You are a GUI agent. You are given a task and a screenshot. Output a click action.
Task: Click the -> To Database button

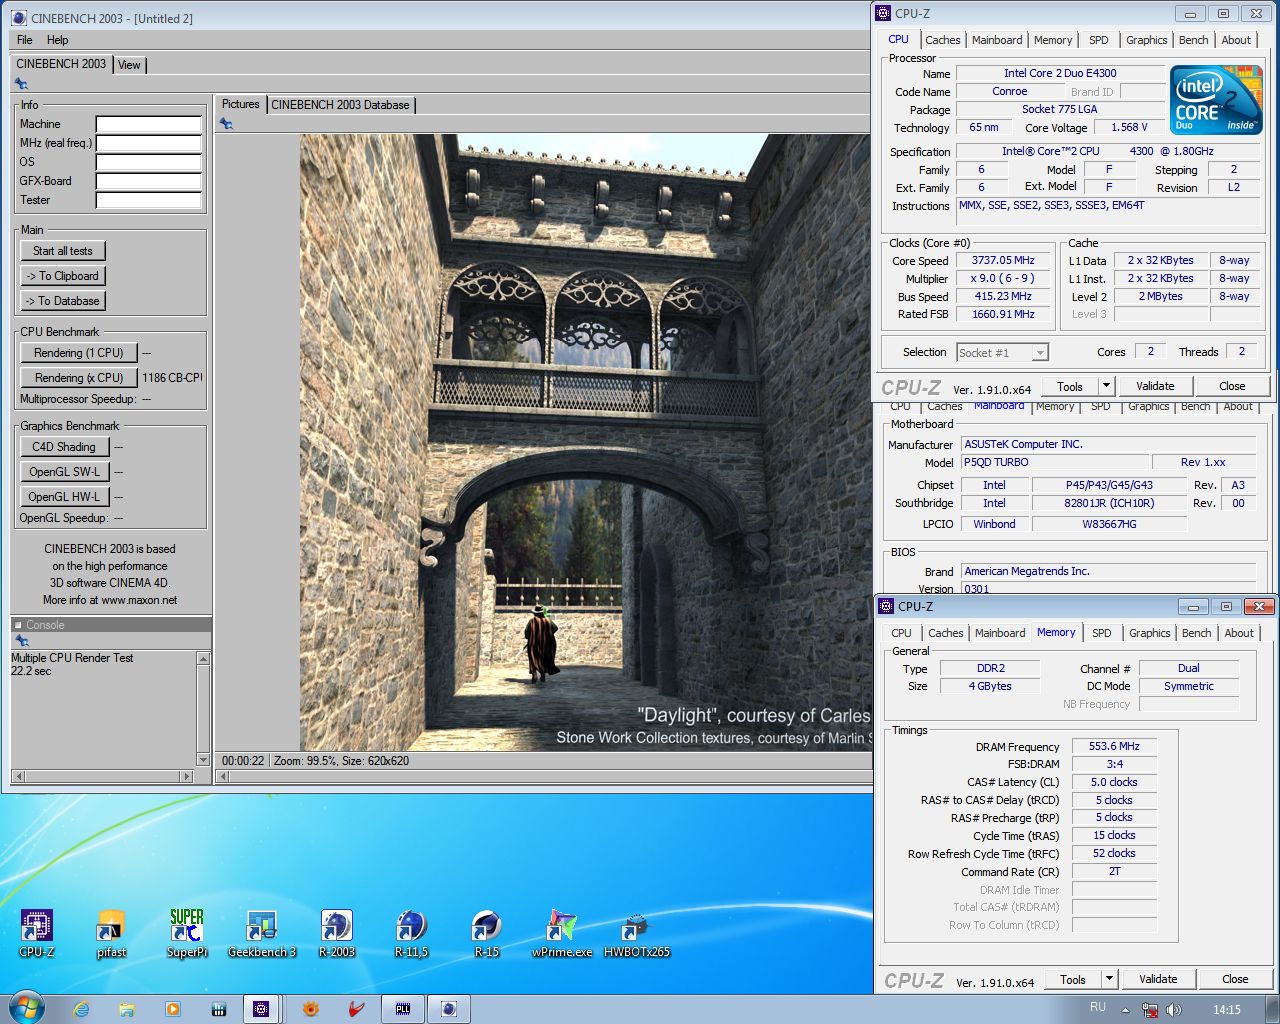point(63,301)
